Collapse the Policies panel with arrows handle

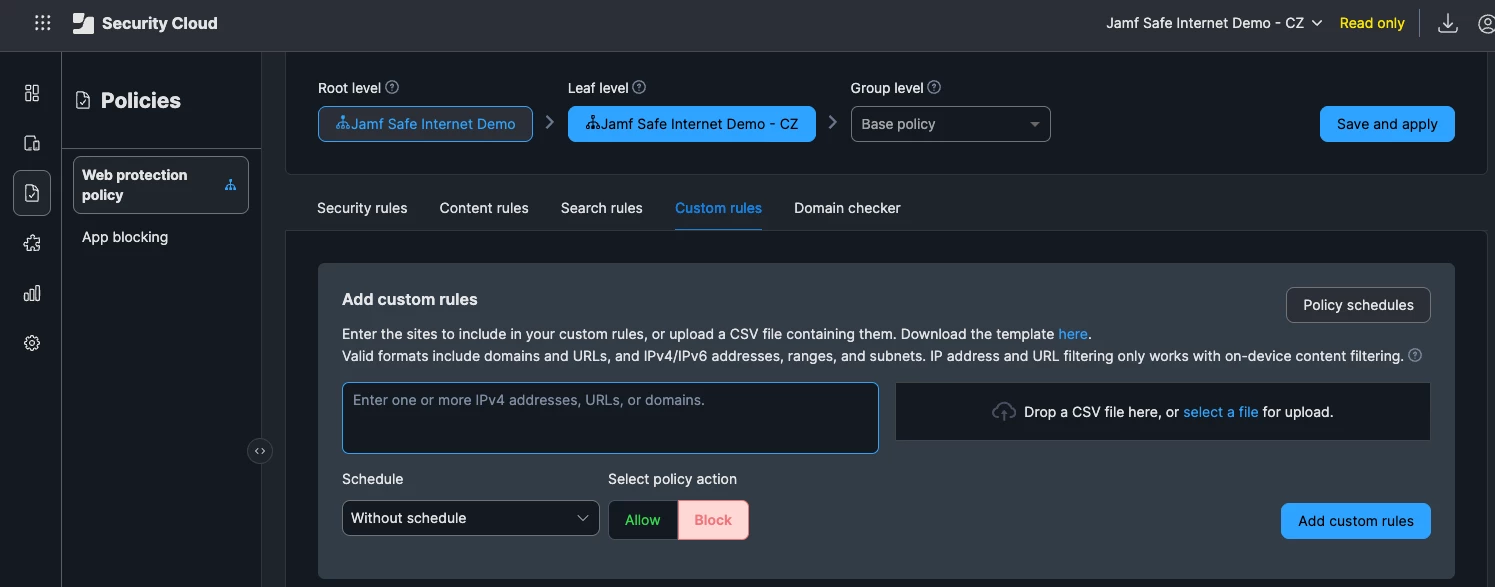[x=260, y=451]
